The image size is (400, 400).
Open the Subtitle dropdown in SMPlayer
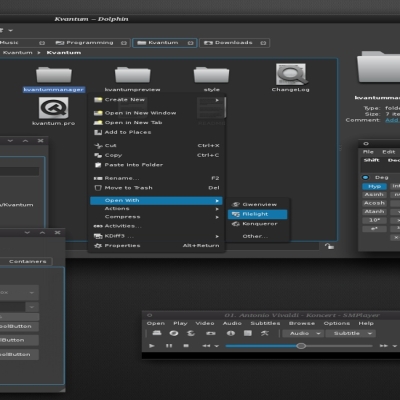pyautogui.click(x=350, y=333)
